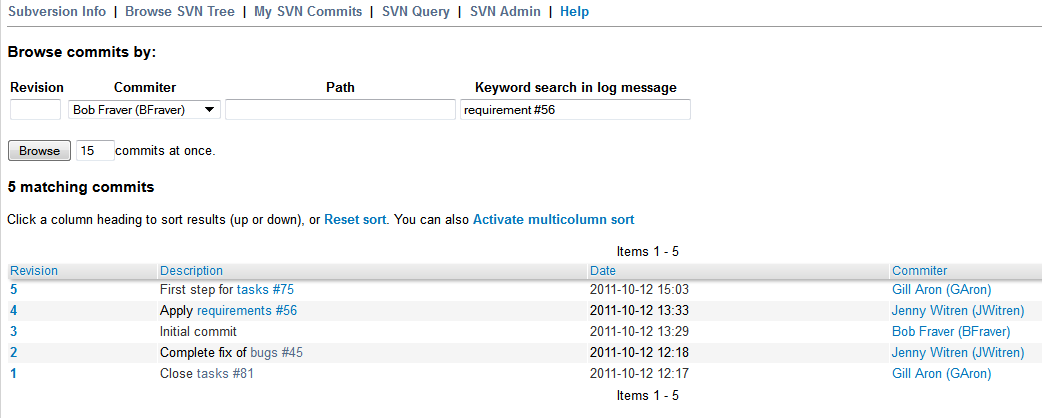Click the Browse button
The height and width of the screenshot is (418, 1042).
click(39, 151)
